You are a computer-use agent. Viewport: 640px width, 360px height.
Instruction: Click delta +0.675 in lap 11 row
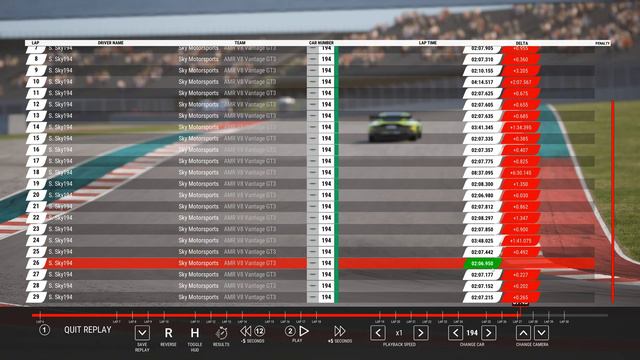pyautogui.click(x=520, y=93)
